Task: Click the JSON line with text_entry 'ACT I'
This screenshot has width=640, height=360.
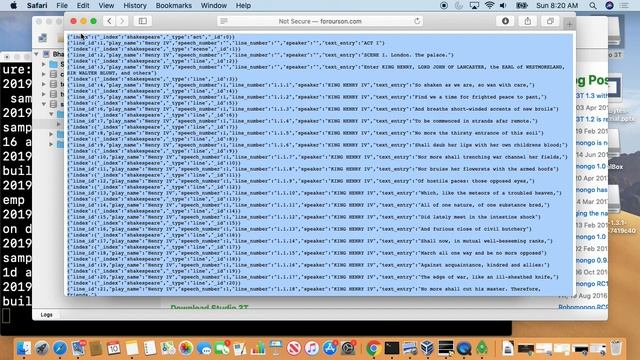Action: point(226,43)
